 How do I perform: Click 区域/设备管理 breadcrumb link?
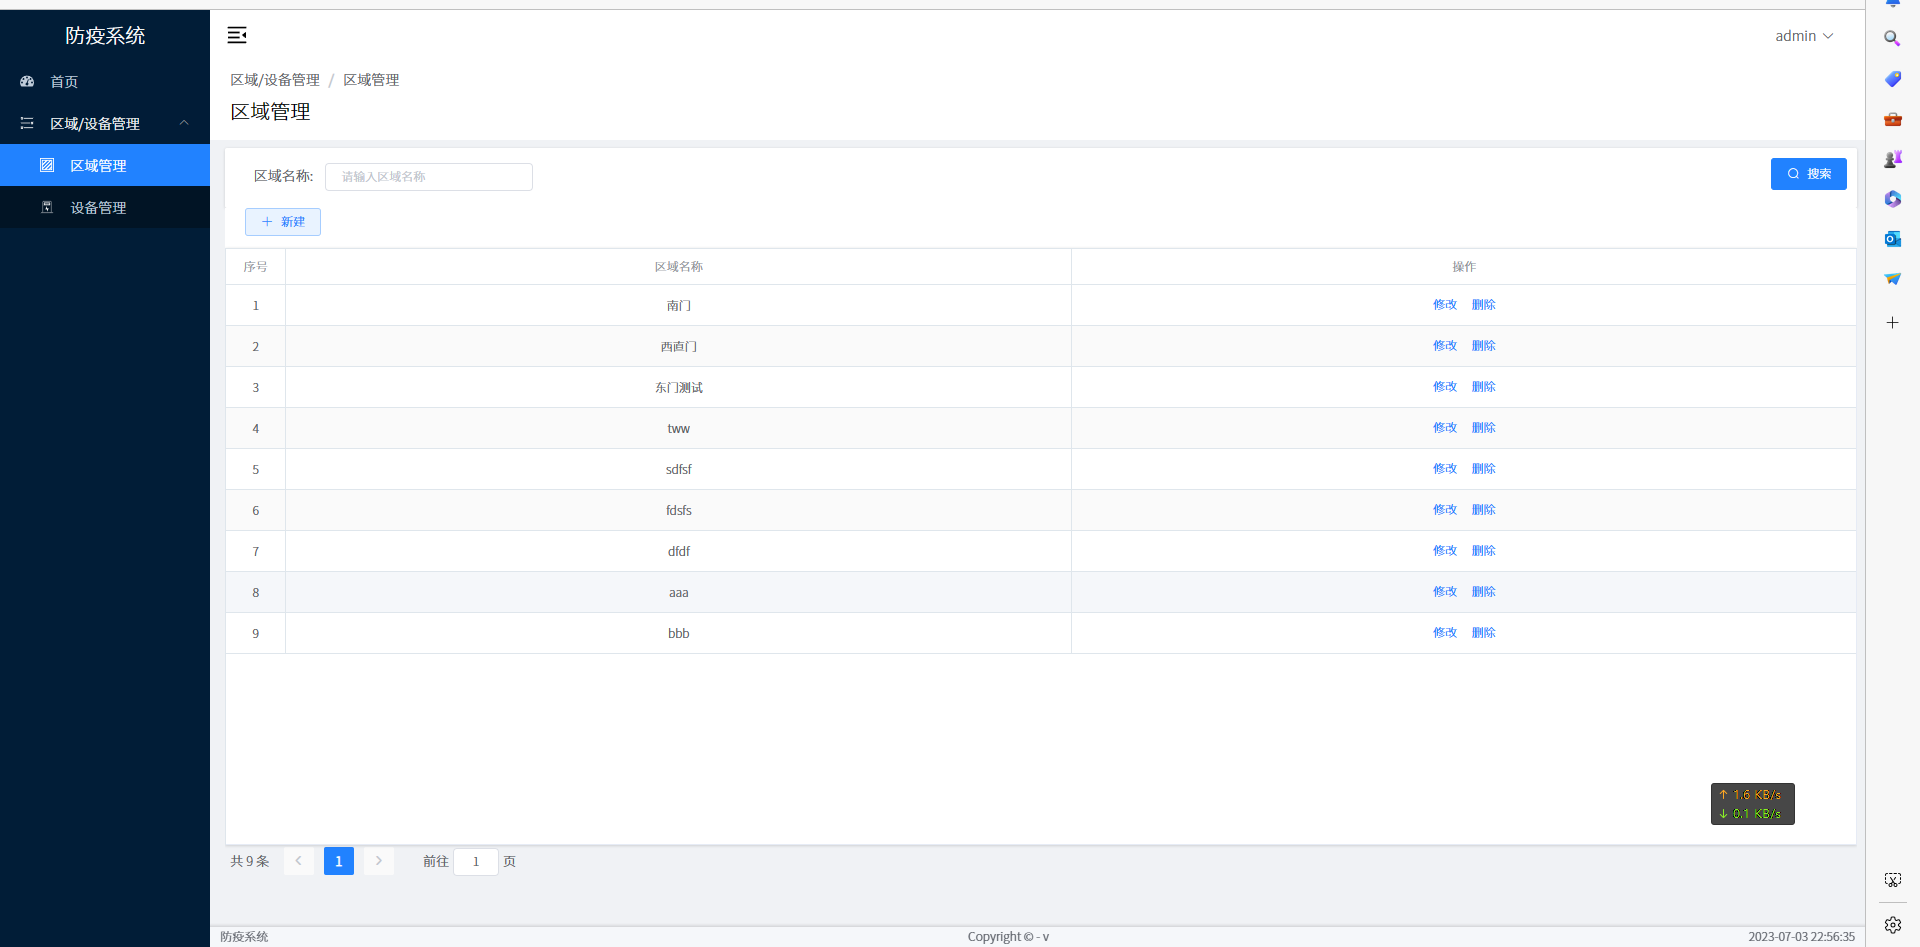275,80
